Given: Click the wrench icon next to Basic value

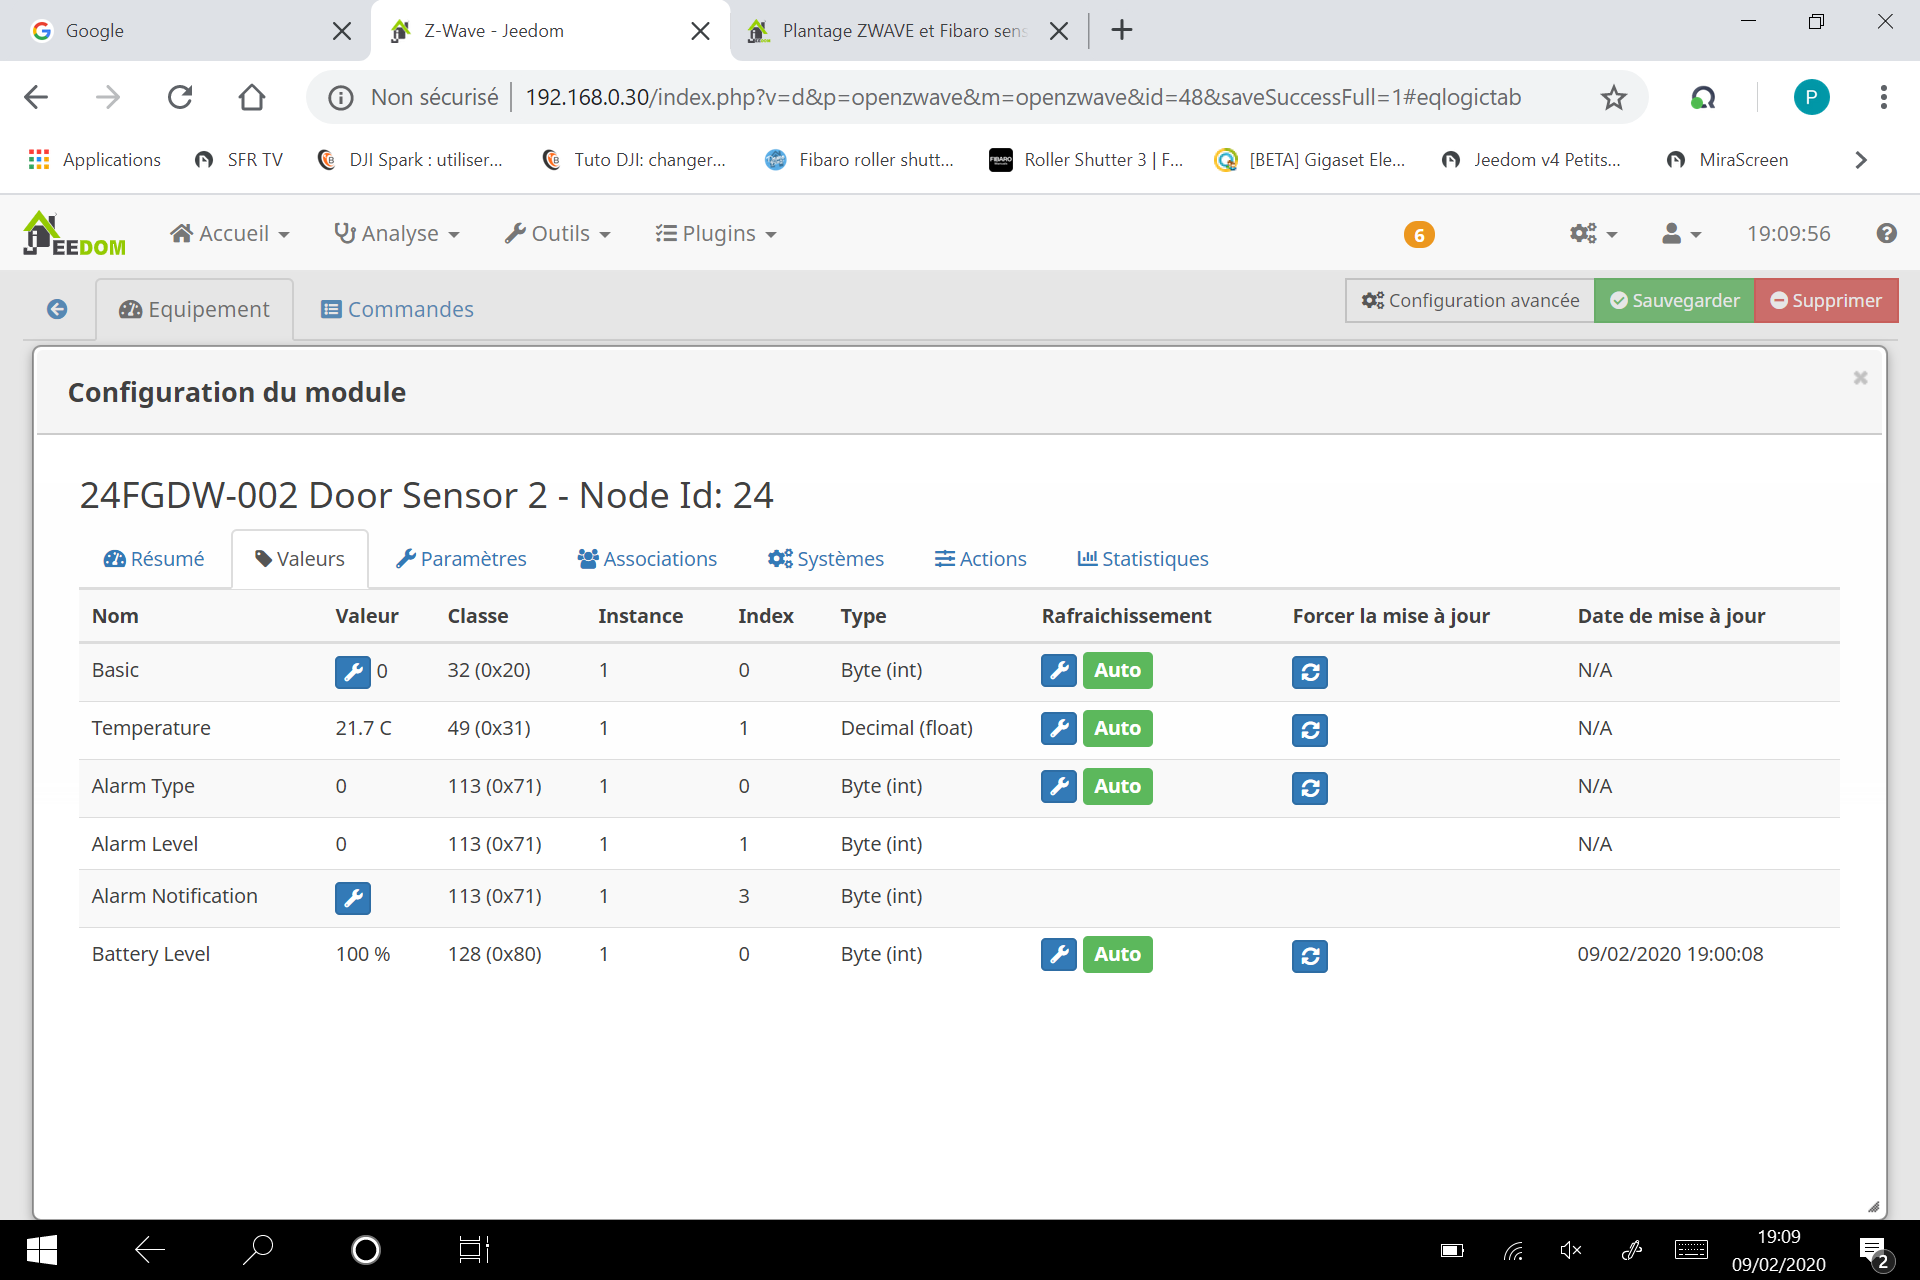Looking at the screenshot, I should [x=352, y=671].
